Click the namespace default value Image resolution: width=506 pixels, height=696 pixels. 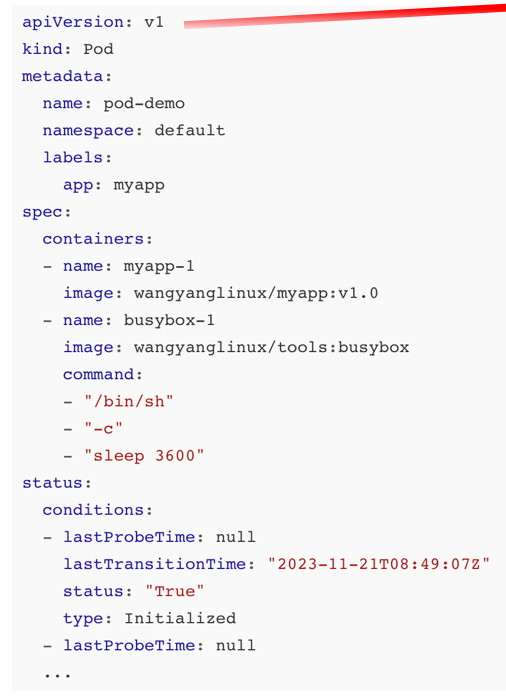click(x=190, y=130)
